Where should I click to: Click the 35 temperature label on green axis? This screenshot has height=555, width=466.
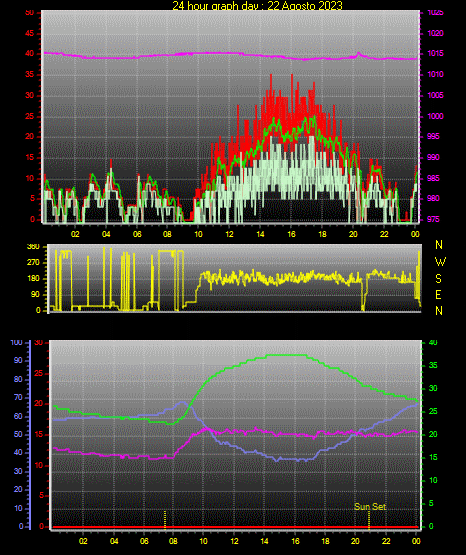pos(433,365)
